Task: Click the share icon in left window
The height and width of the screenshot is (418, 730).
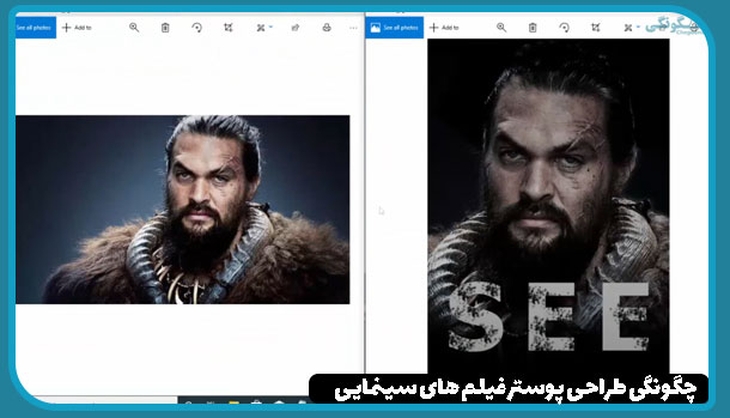Action: 295,28
